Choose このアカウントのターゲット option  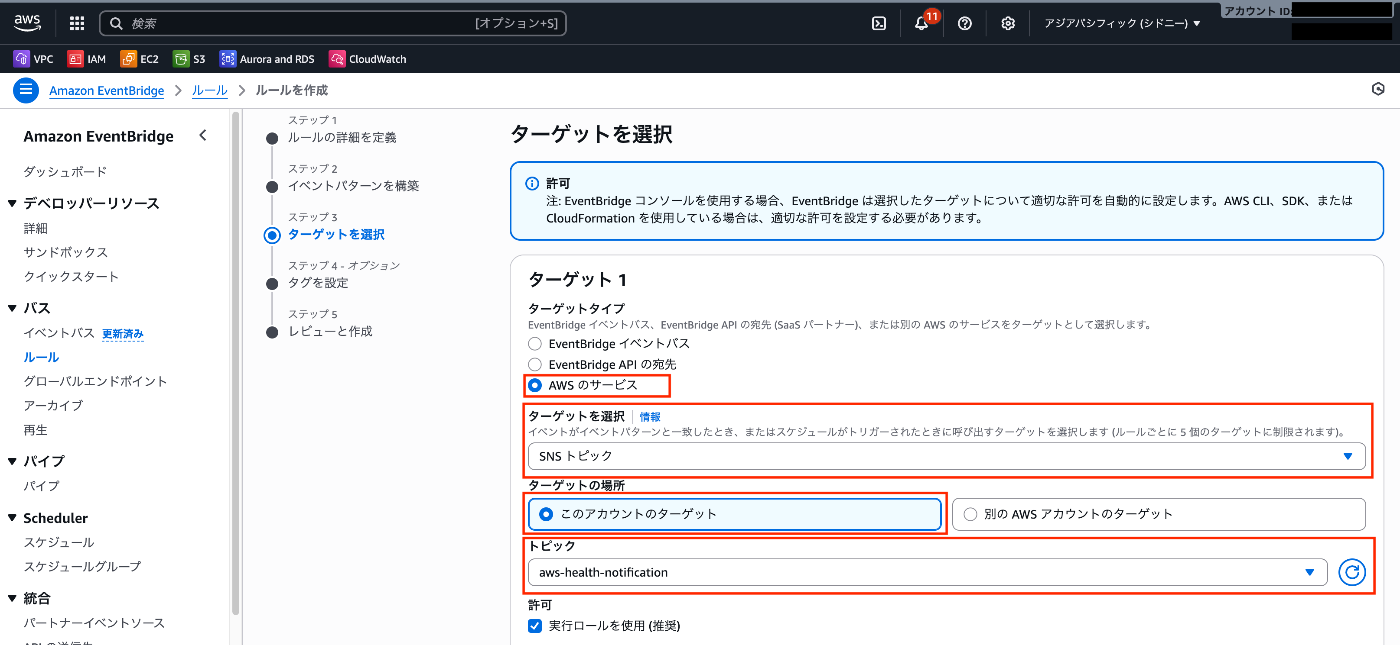(x=735, y=514)
